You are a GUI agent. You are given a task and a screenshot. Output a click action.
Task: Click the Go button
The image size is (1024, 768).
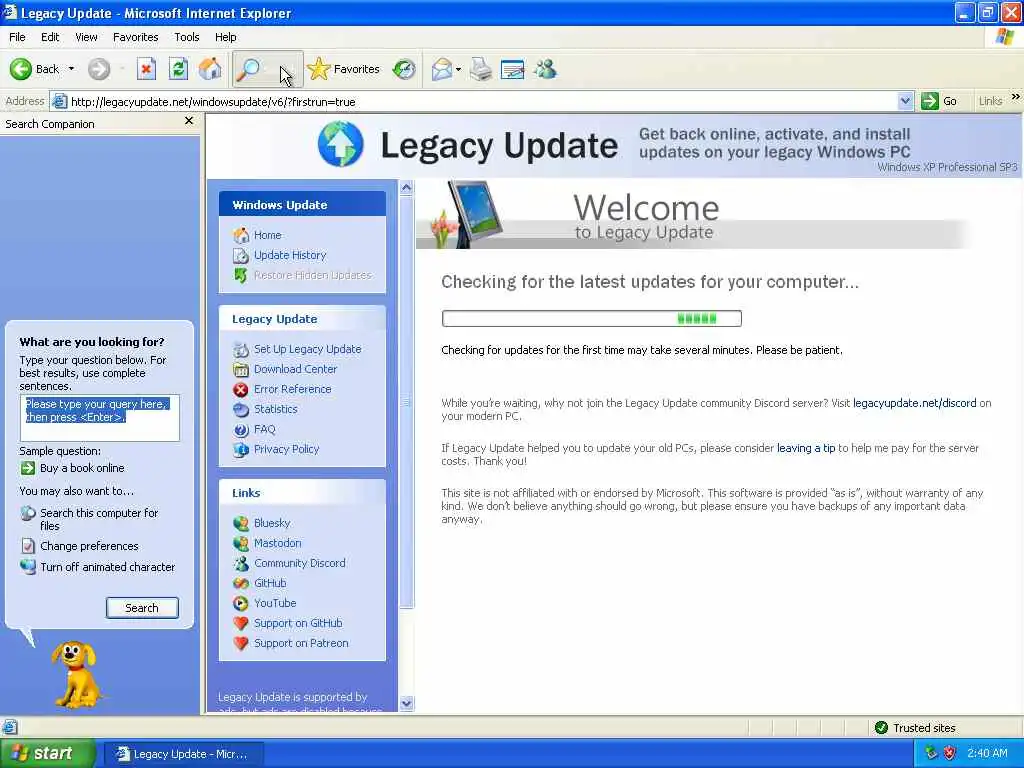click(939, 102)
